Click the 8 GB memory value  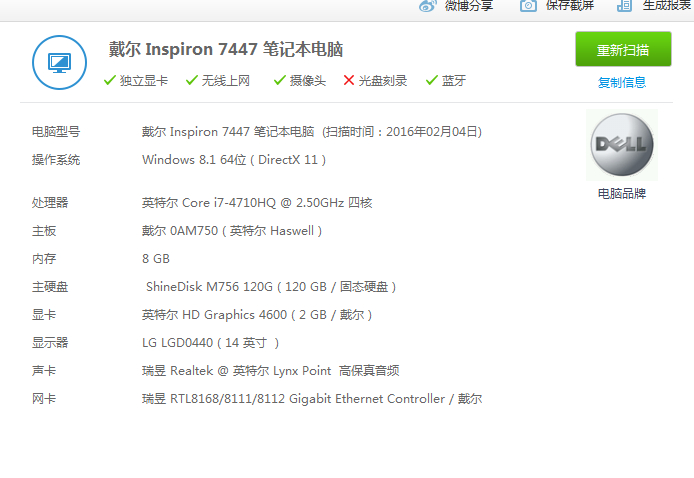click(x=156, y=259)
